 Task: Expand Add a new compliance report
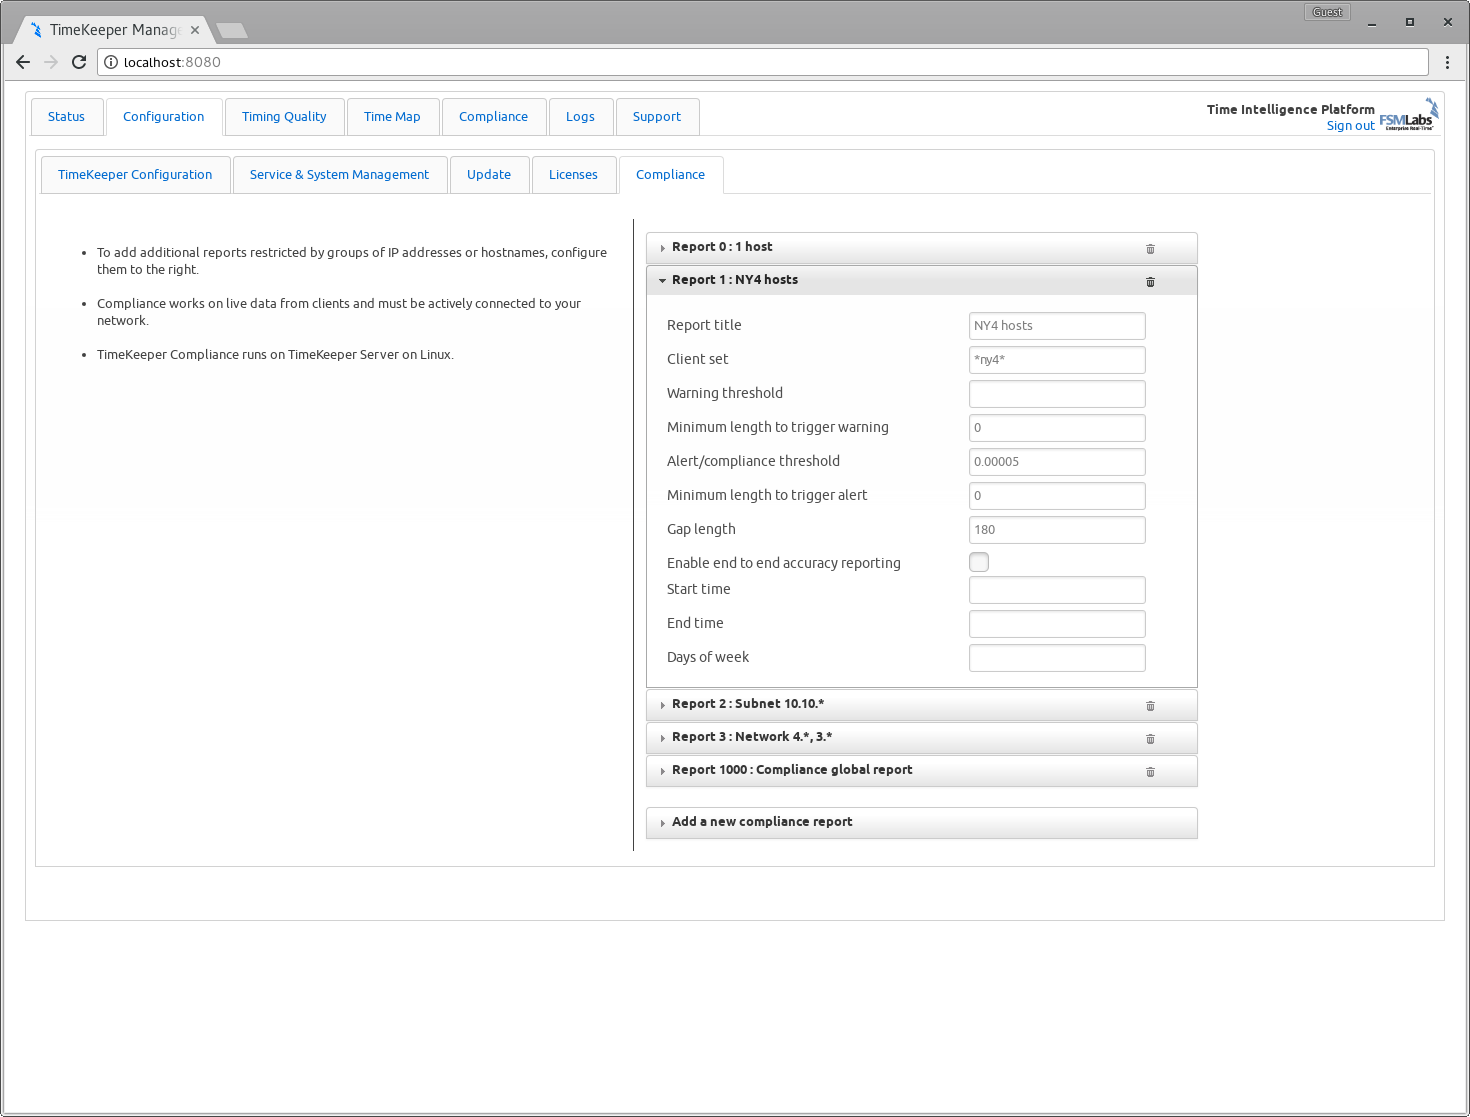point(921,823)
